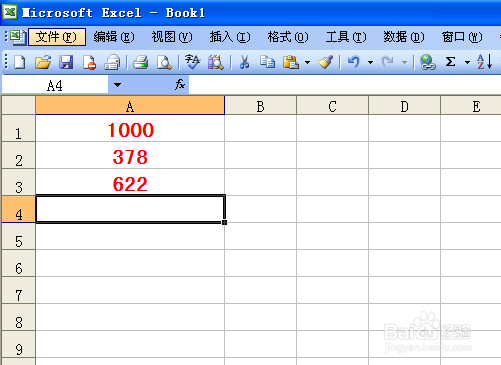501x365 pixels.
Task: Open the 格式(O) menu
Action: point(288,37)
